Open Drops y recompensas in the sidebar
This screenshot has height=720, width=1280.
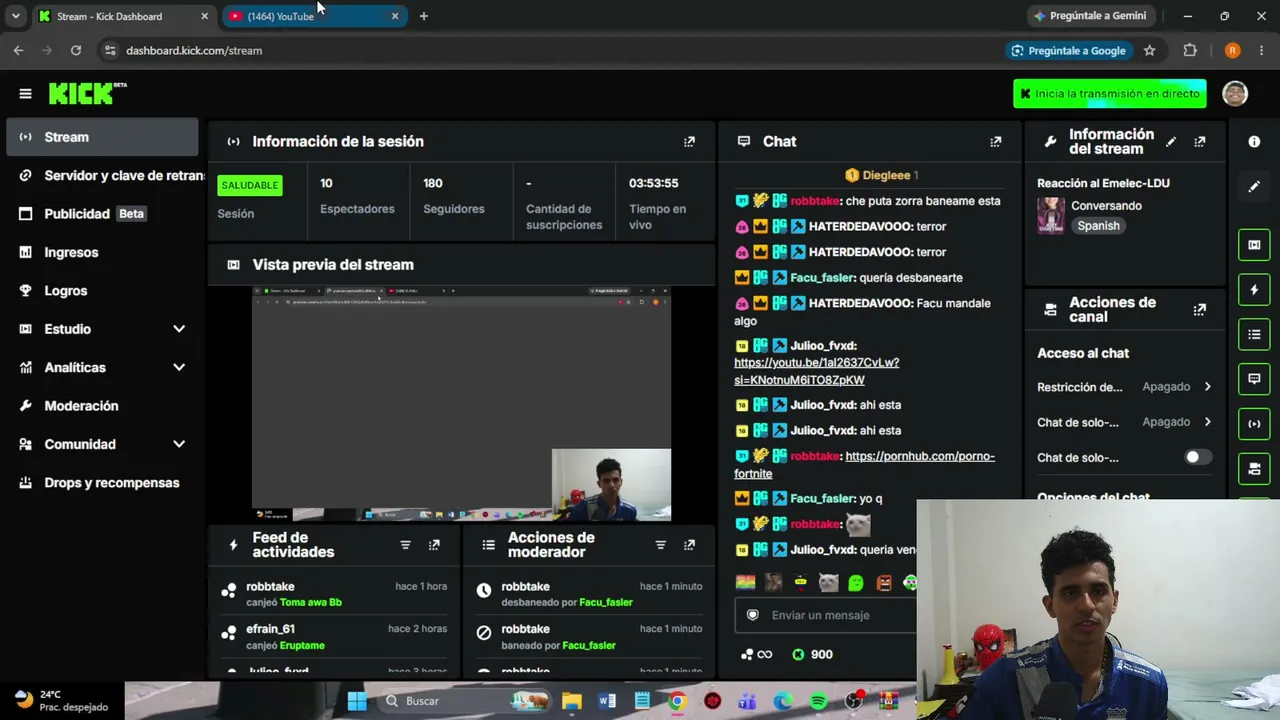click(x=102, y=483)
